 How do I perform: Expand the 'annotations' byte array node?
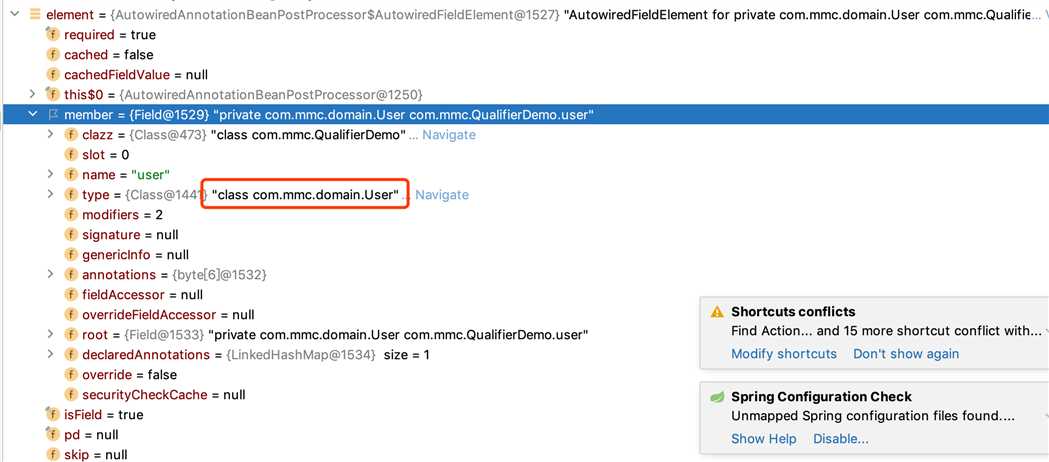50,274
